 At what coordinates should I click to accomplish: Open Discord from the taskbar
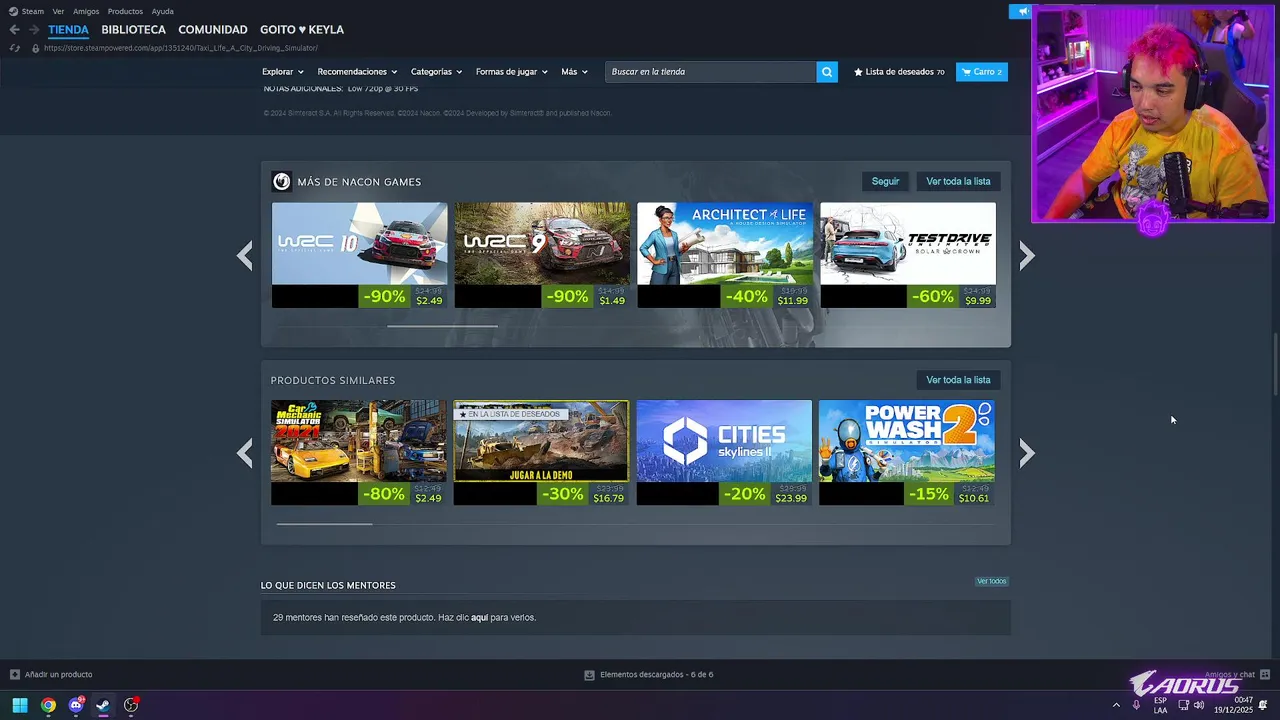click(76, 705)
